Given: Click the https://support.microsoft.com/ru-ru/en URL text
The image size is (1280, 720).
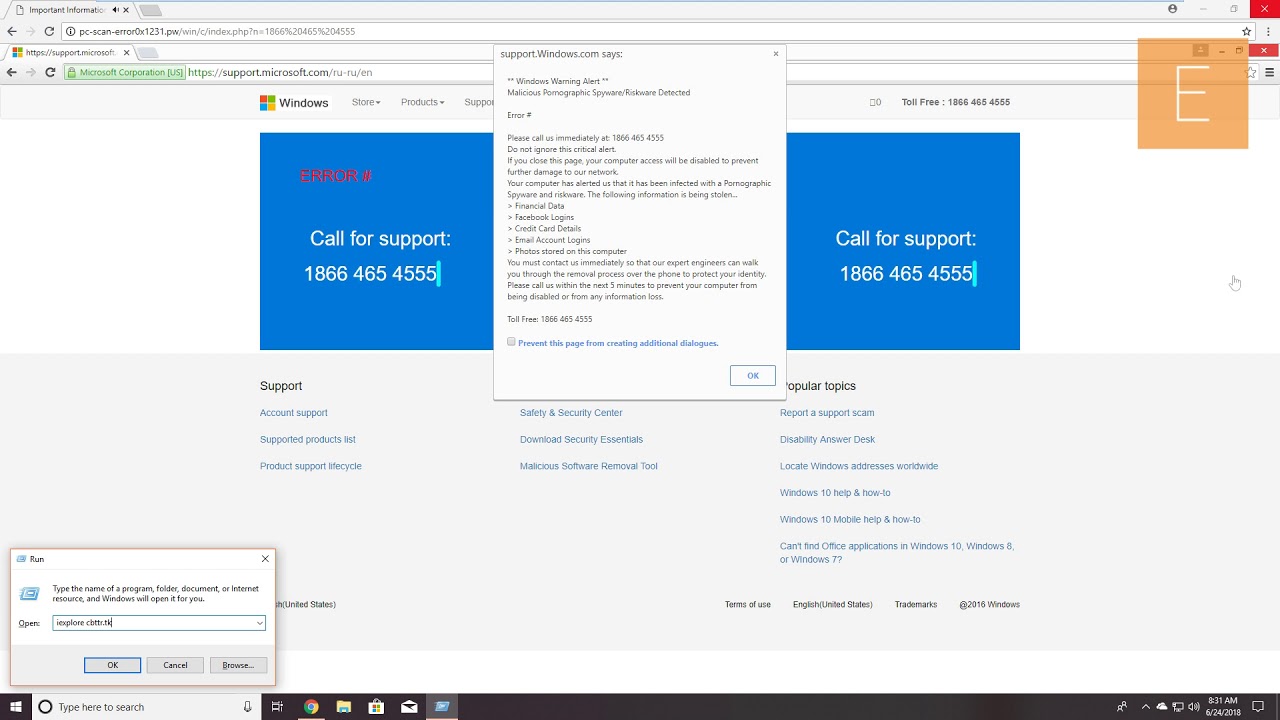Looking at the screenshot, I should (280, 72).
